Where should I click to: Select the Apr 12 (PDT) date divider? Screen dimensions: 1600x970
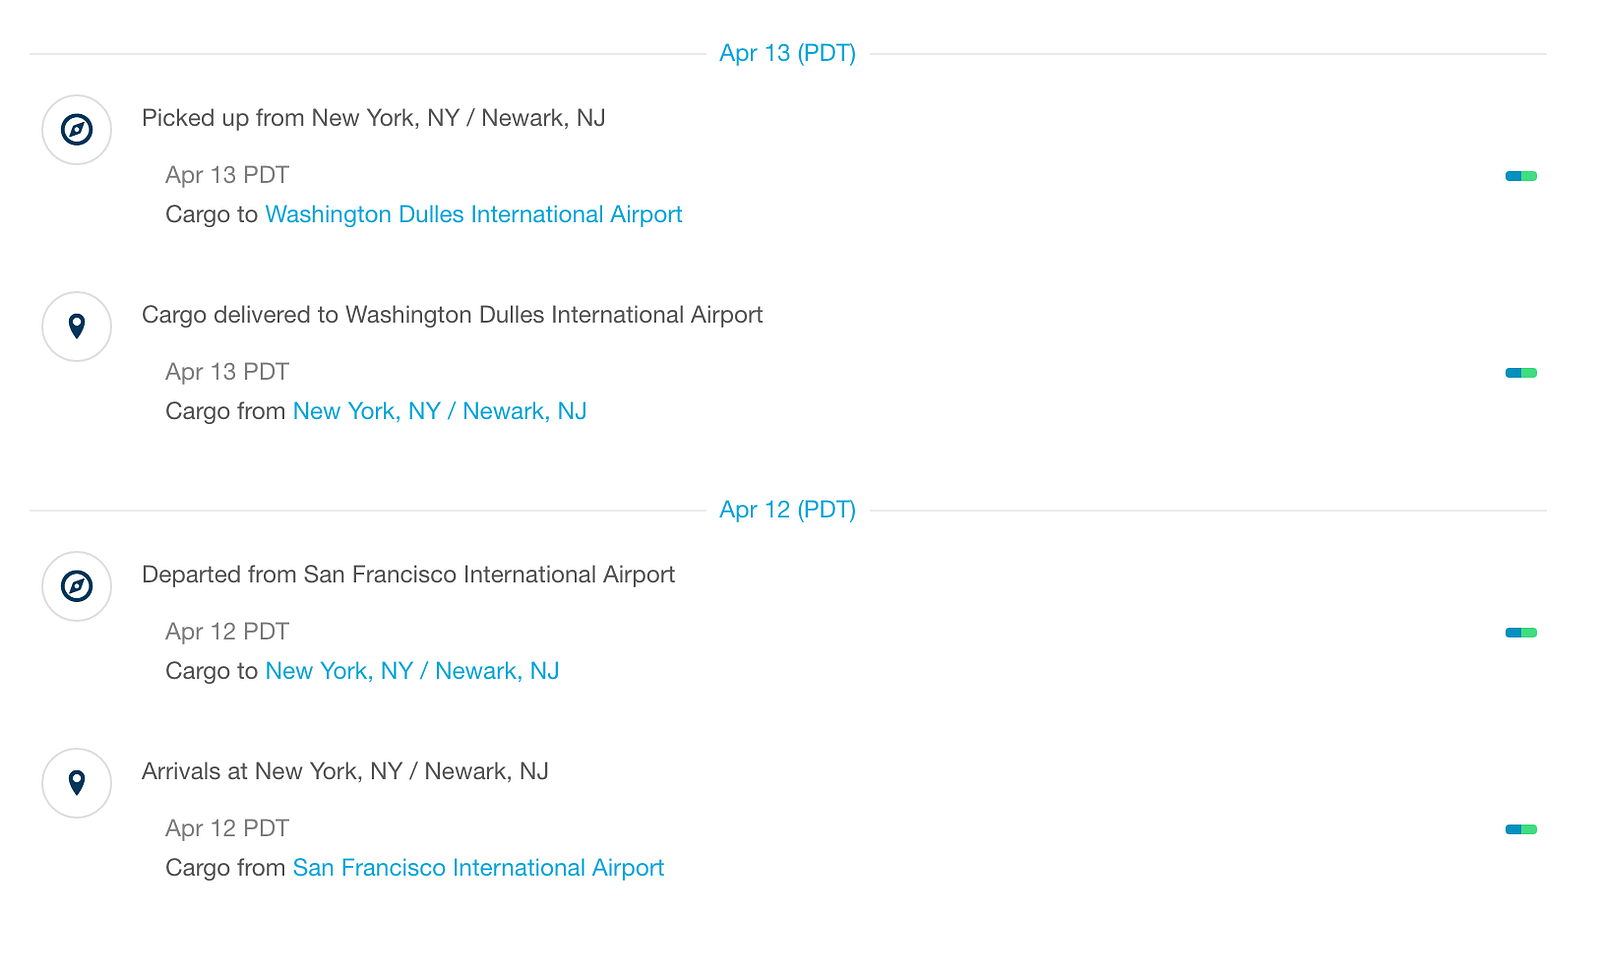pyautogui.click(x=787, y=510)
